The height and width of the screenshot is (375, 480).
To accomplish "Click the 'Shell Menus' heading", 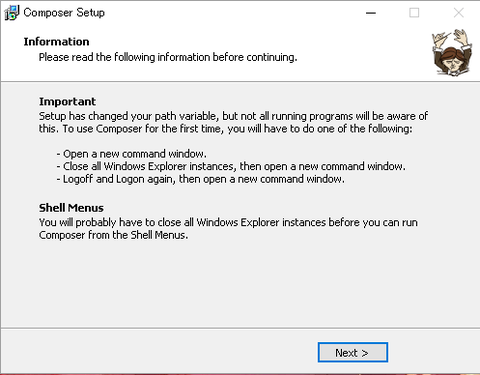I will [71, 208].
